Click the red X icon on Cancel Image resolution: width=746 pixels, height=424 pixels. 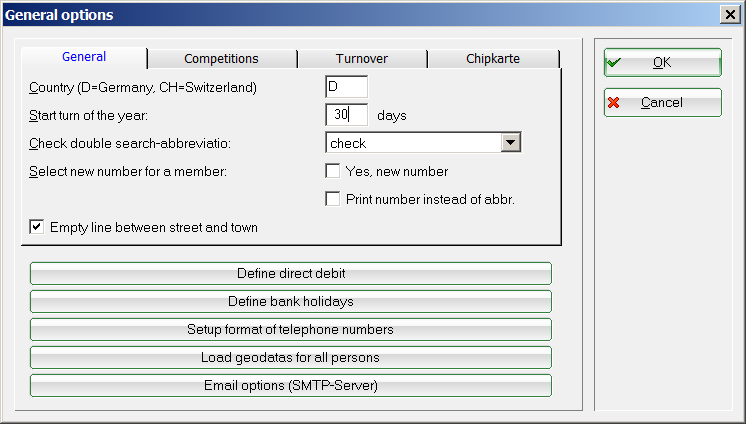614,102
